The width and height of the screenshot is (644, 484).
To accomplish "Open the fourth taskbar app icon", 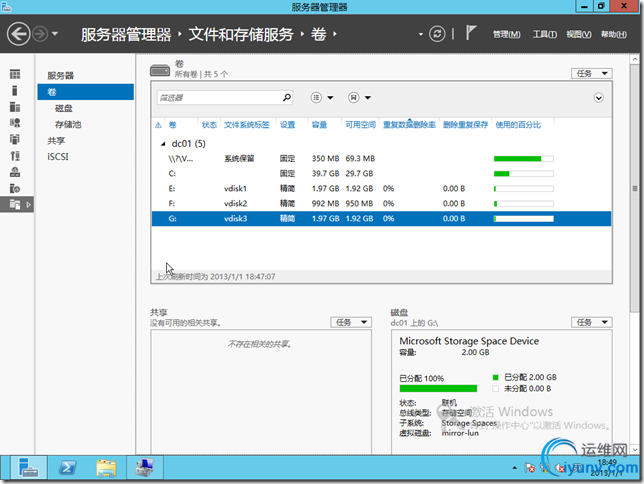I will pos(145,468).
